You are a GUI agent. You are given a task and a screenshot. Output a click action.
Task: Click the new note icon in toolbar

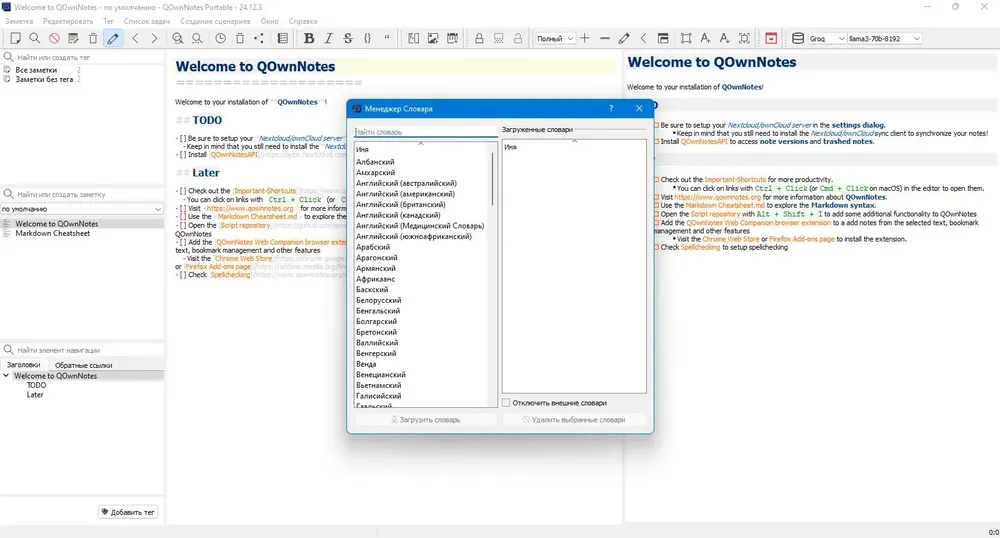click(x=15, y=38)
